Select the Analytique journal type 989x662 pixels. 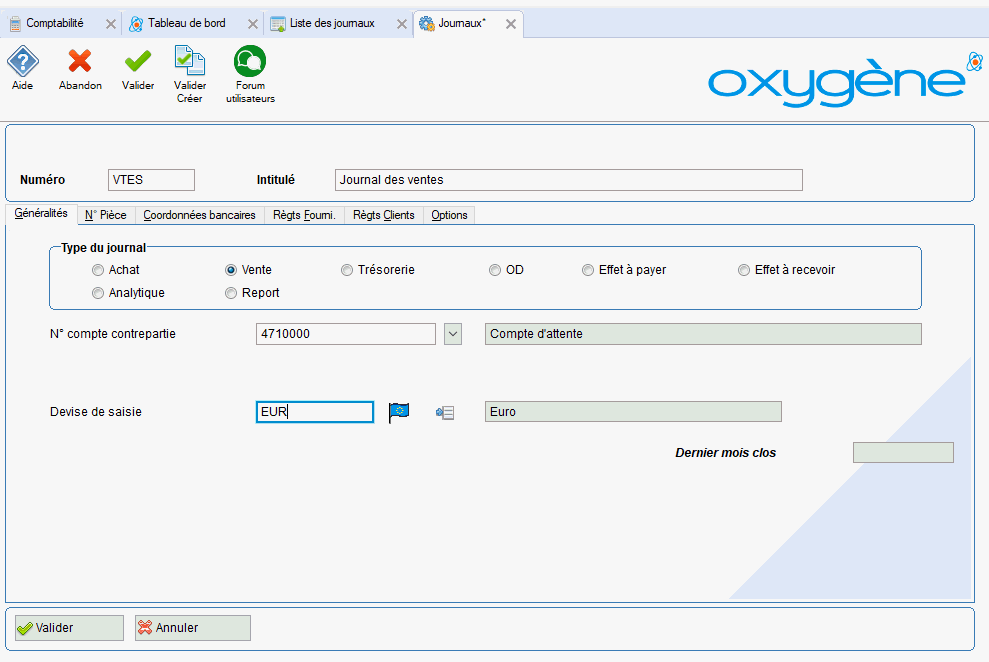[98, 293]
